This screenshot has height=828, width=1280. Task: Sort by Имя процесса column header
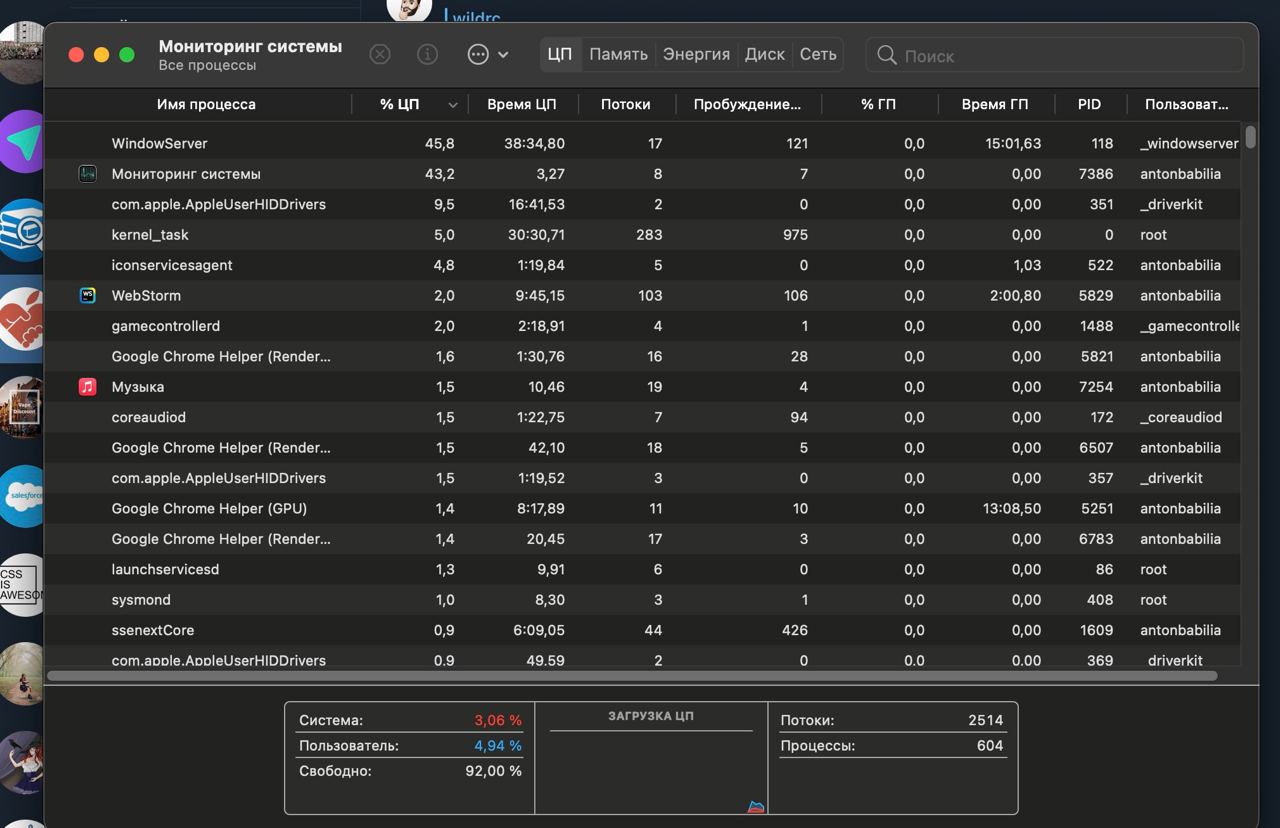point(206,104)
